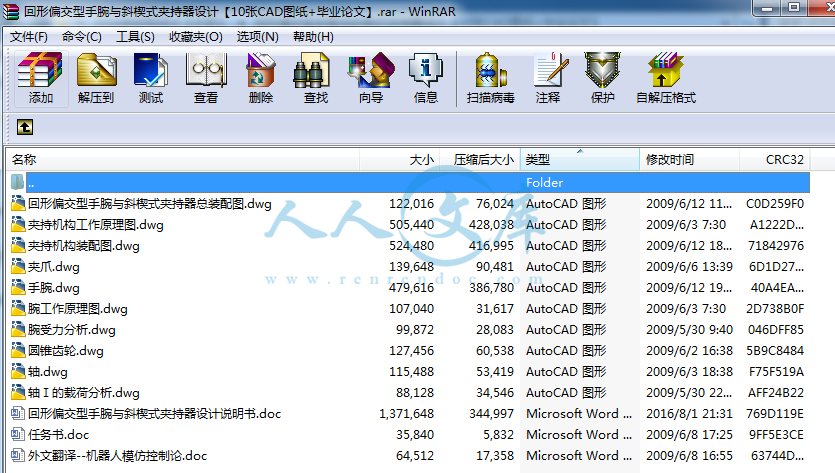Open the 收藏夹(O) menu
835x473 pixels.
195,37
